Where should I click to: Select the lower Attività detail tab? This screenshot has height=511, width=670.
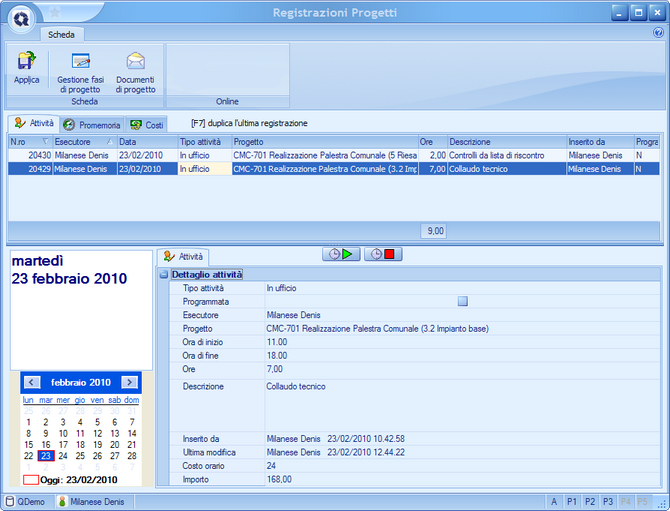coord(183,257)
